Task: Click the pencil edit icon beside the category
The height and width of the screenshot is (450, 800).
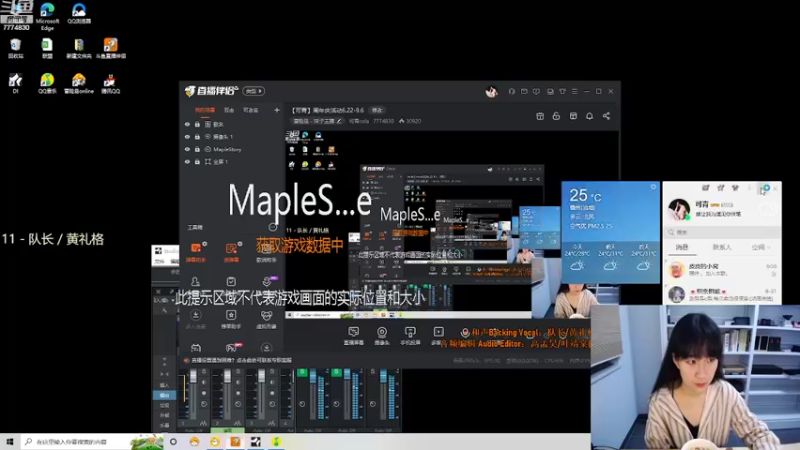Action: pyautogui.click(x=339, y=121)
